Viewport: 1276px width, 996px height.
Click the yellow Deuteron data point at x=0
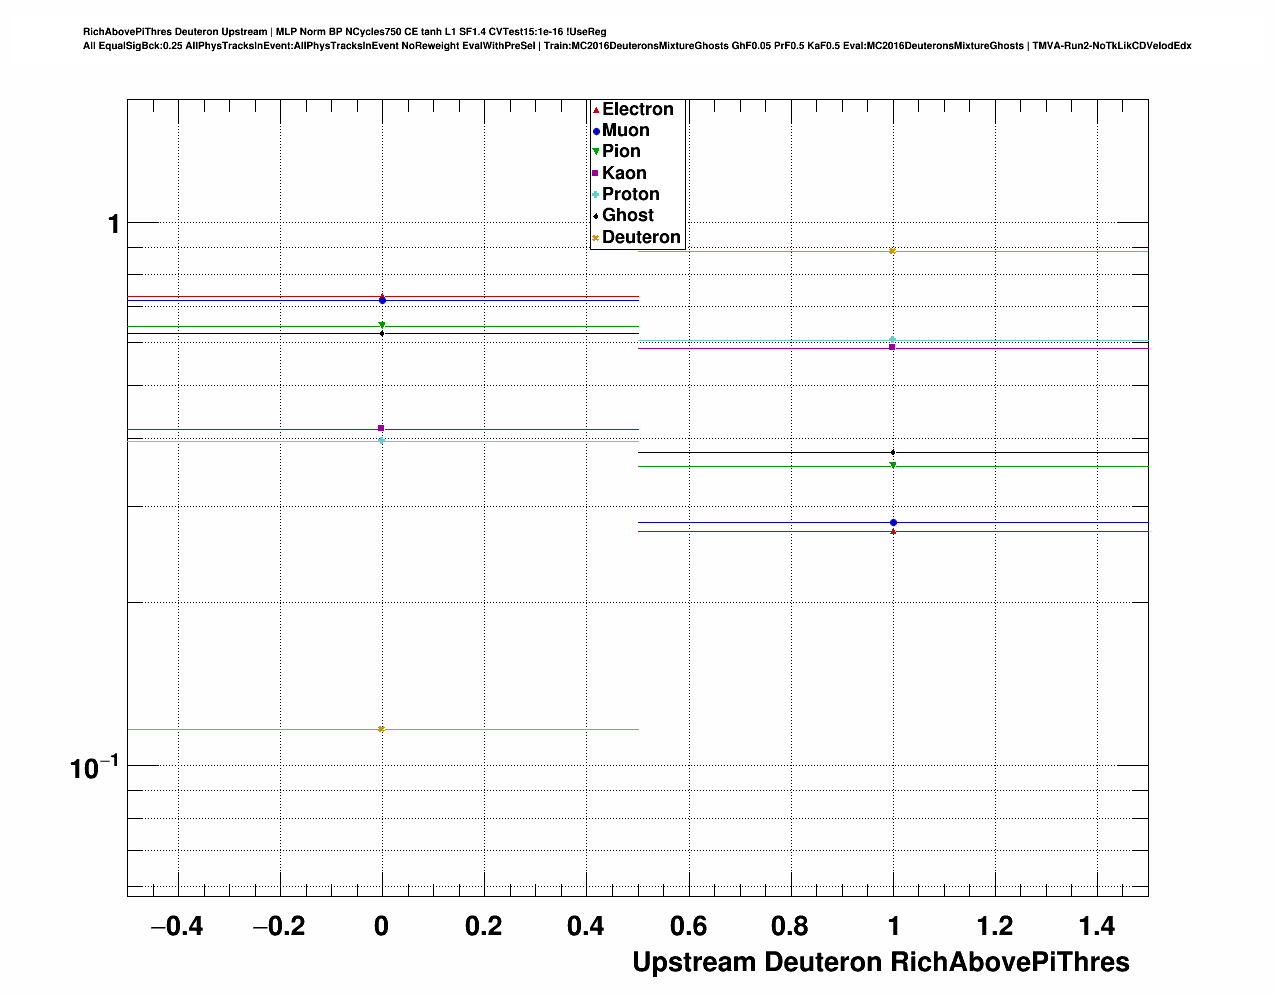[381, 729]
